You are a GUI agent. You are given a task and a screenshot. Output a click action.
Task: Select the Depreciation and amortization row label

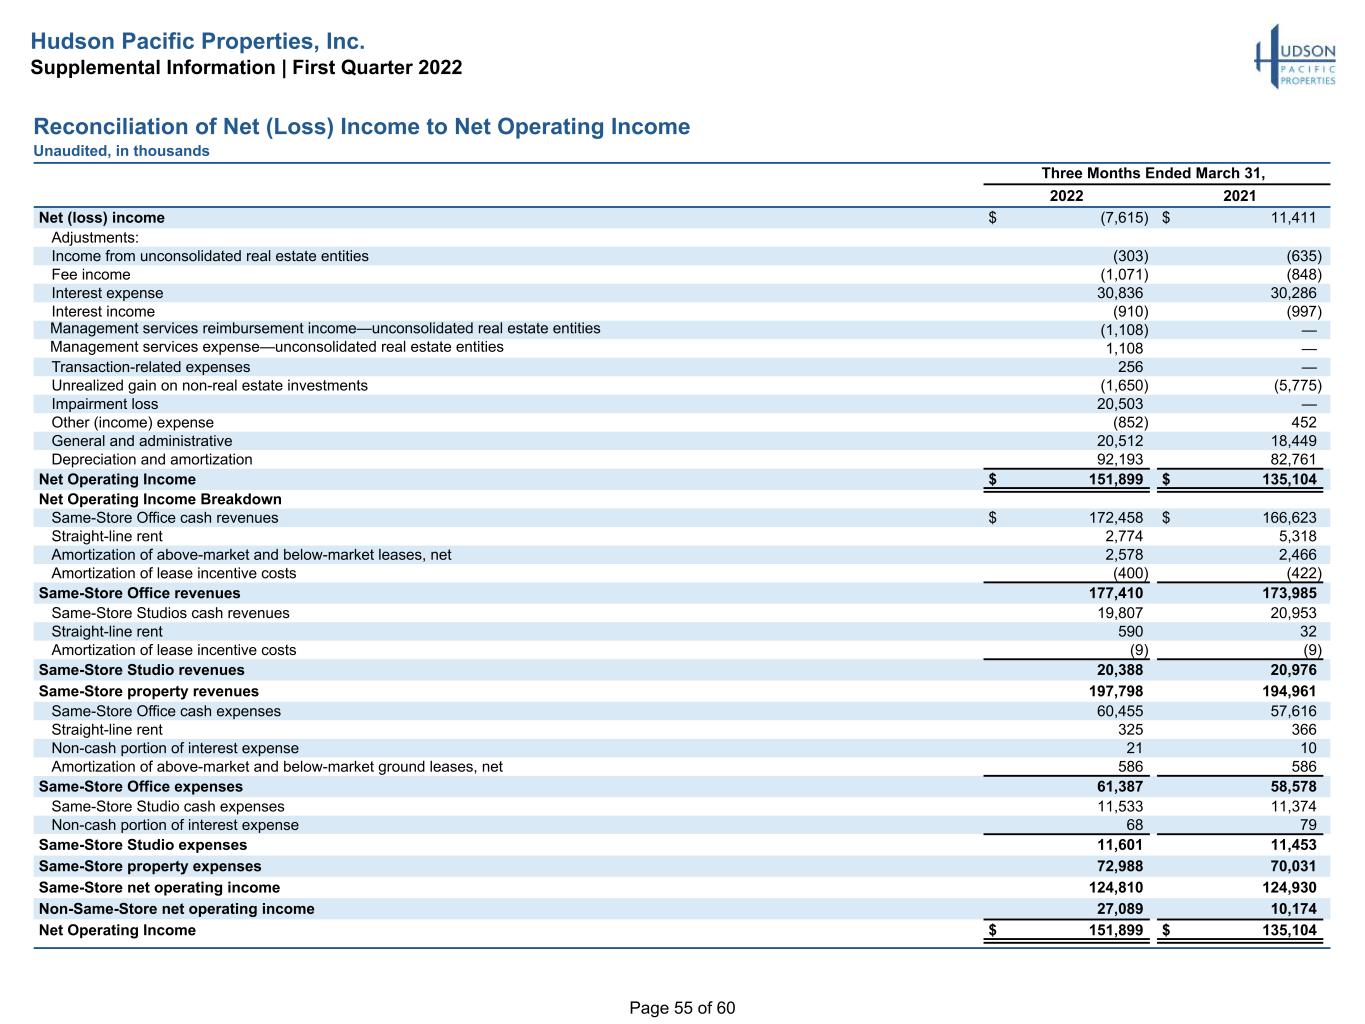152,460
